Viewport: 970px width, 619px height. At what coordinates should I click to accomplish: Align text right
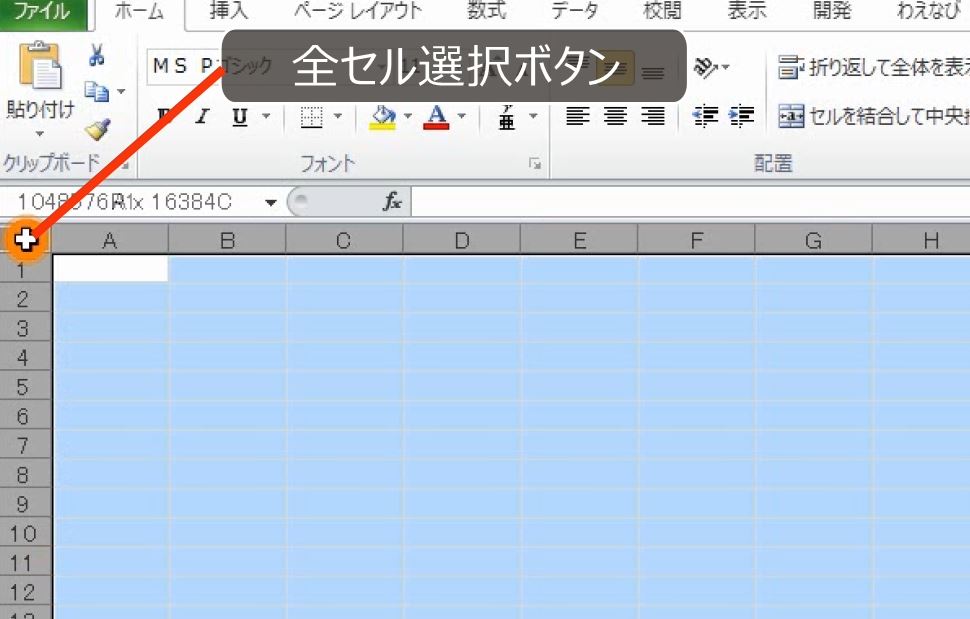coord(653,116)
